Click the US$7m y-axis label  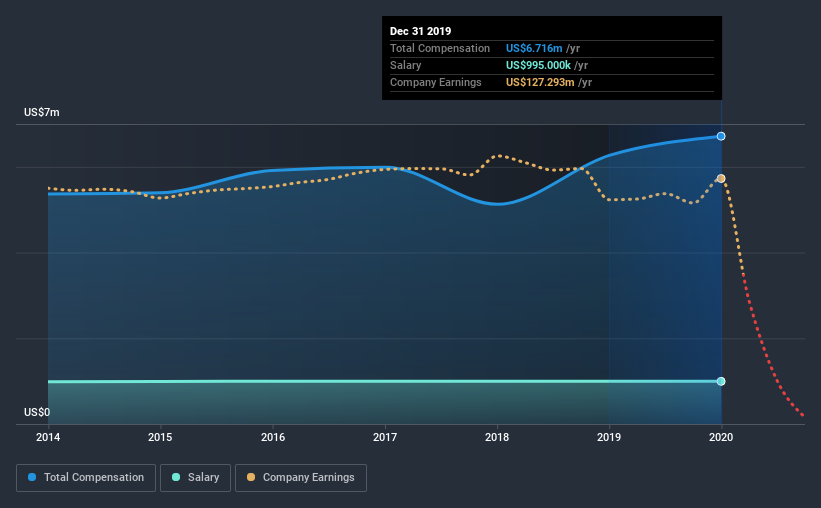coord(42,113)
